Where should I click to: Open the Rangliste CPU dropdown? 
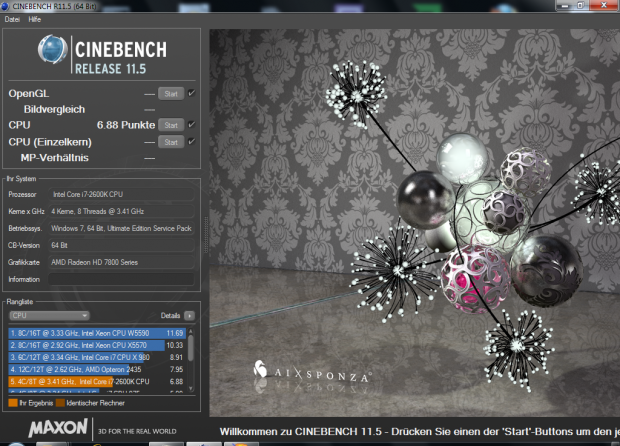tap(49, 316)
